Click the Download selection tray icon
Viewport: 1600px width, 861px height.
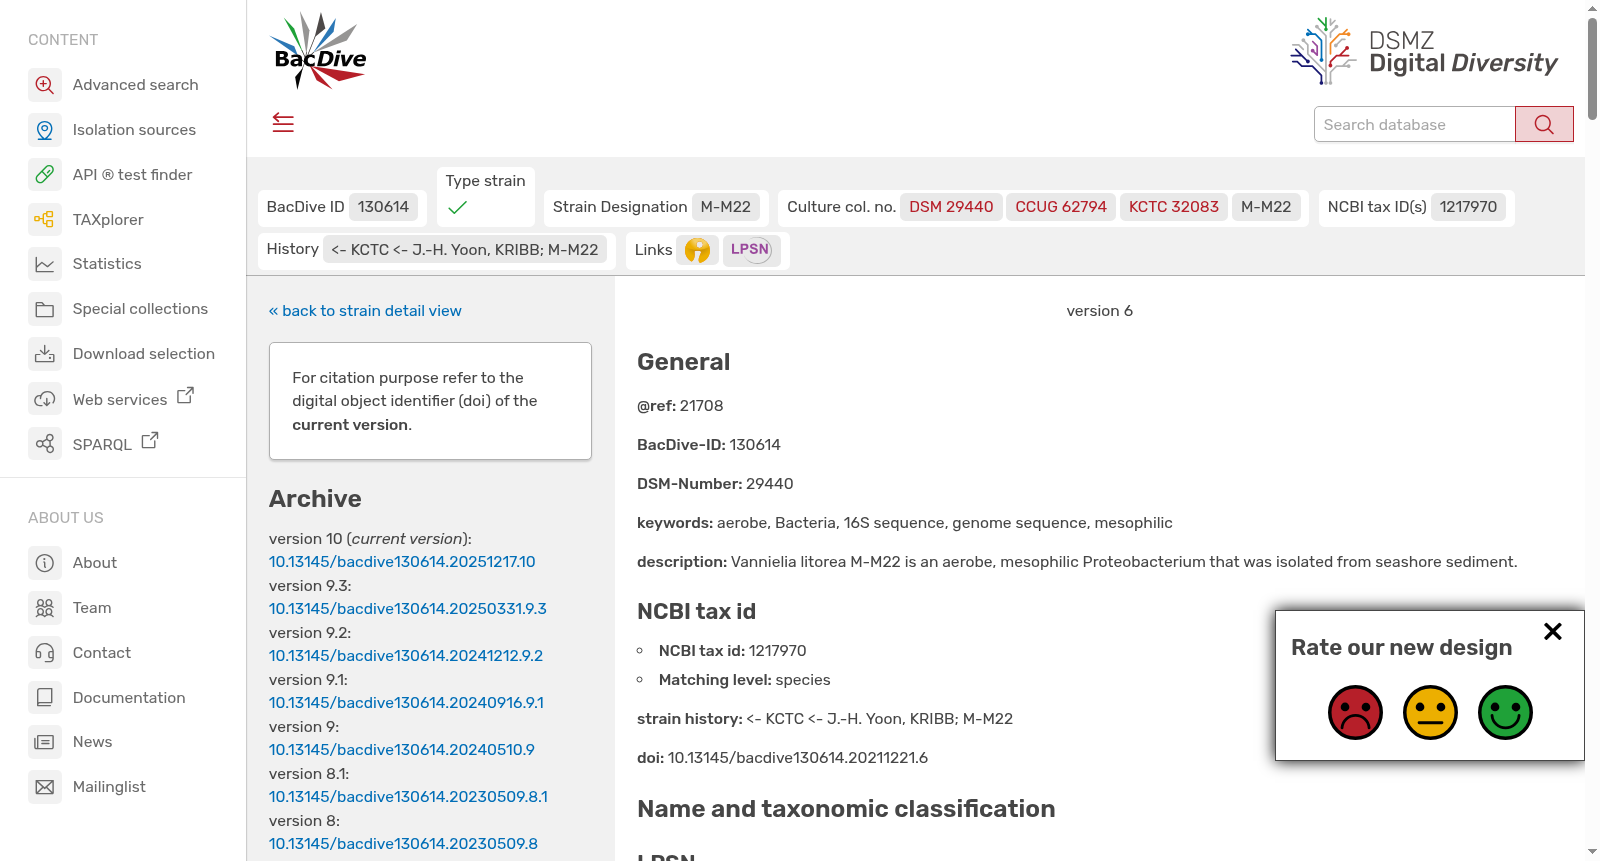45,354
